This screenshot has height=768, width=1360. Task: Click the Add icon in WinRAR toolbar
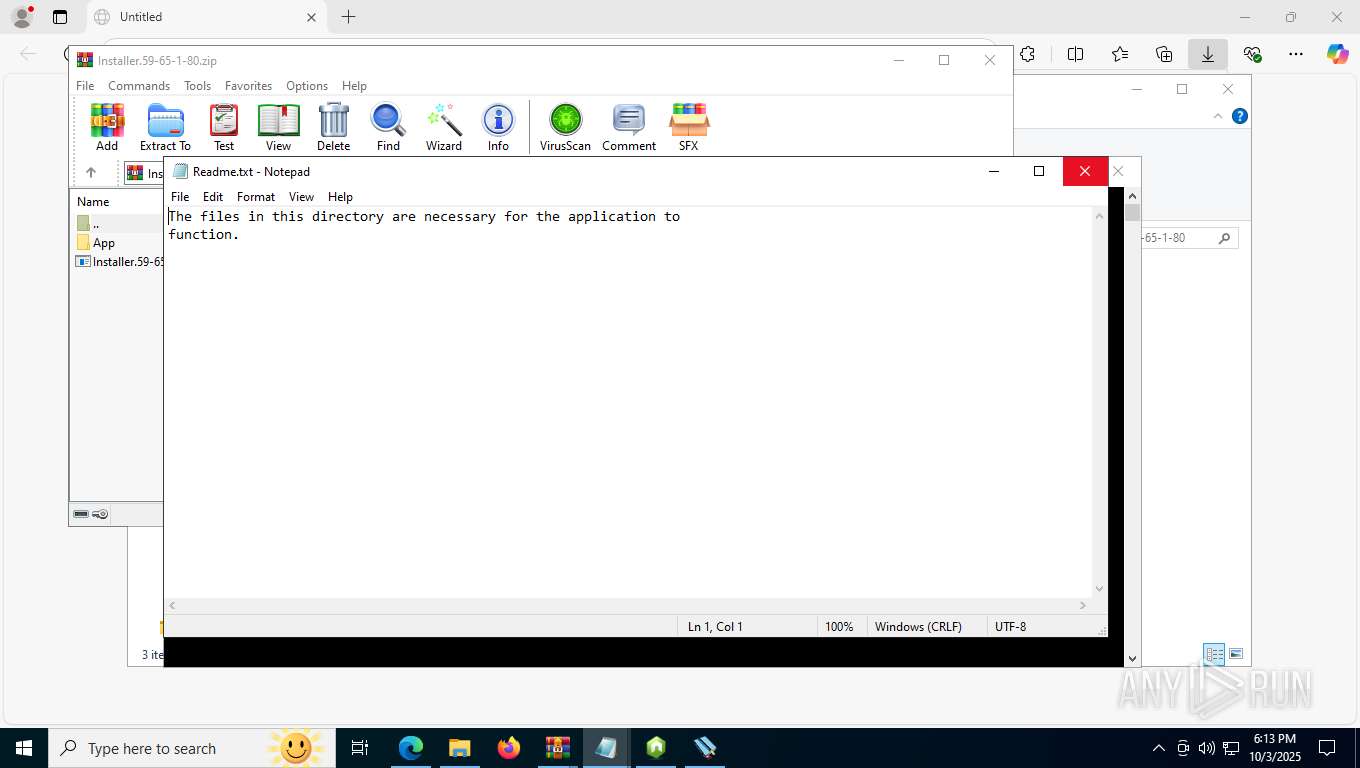(107, 127)
